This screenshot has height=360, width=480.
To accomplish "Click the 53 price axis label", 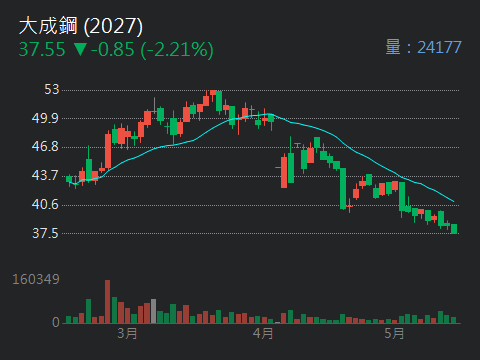I will (x=52, y=89).
